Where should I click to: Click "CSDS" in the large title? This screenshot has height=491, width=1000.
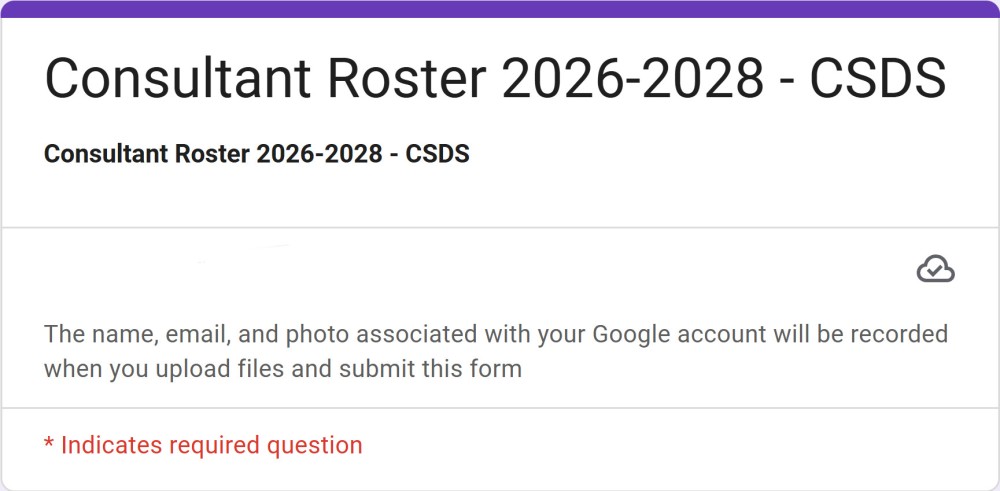(877, 78)
